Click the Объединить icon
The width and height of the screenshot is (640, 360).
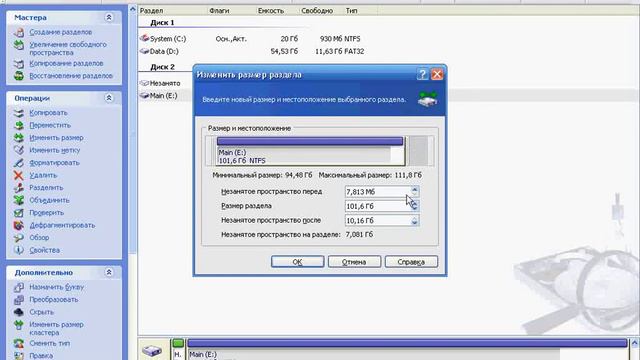[x=19, y=200]
